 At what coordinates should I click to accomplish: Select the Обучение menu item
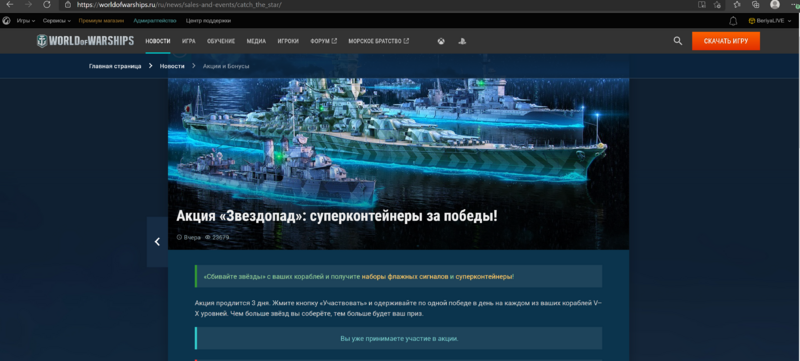(x=221, y=41)
